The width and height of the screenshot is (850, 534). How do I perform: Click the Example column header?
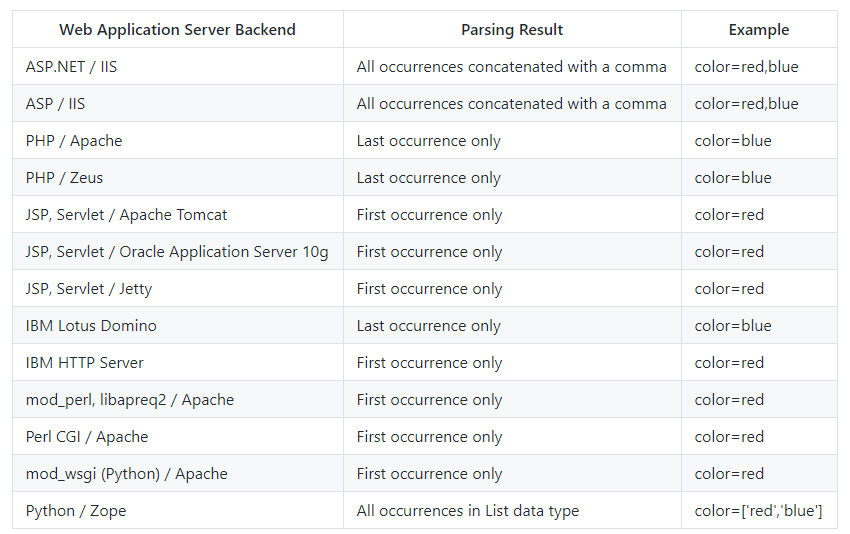[759, 29]
